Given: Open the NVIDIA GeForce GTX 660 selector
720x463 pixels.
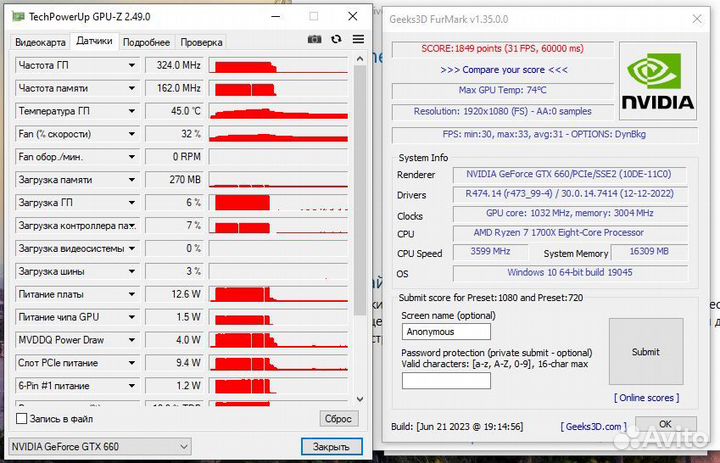Looking at the screenshot, I should click(x=100, y=446).
